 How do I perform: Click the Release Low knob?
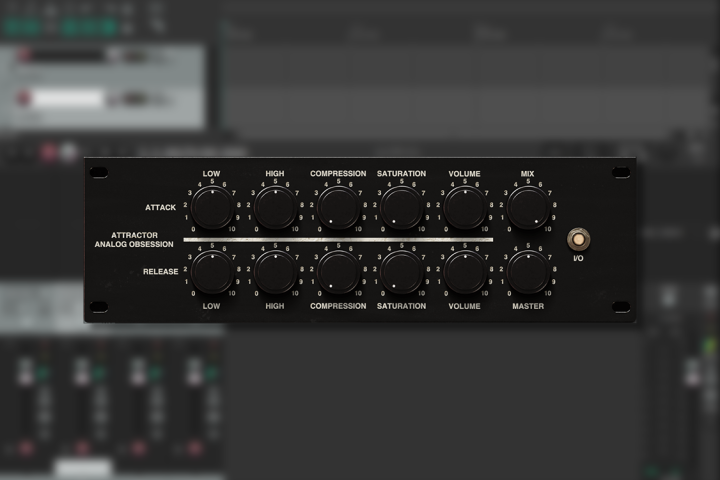212,272
